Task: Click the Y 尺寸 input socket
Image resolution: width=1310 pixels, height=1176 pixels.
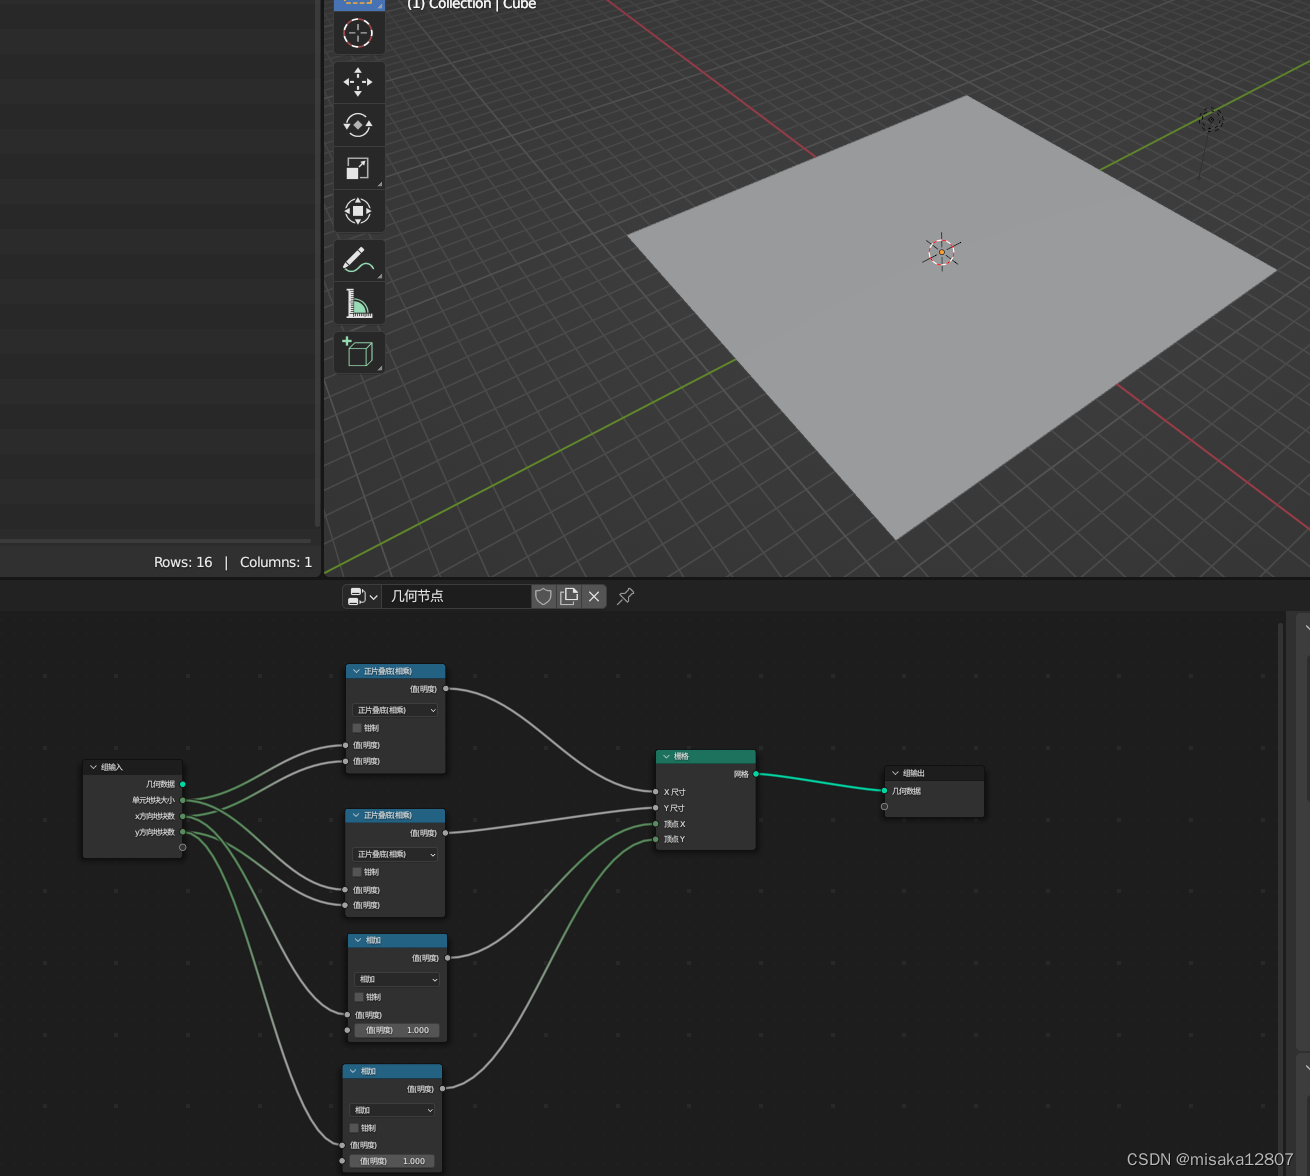Action: click(656, 808)
